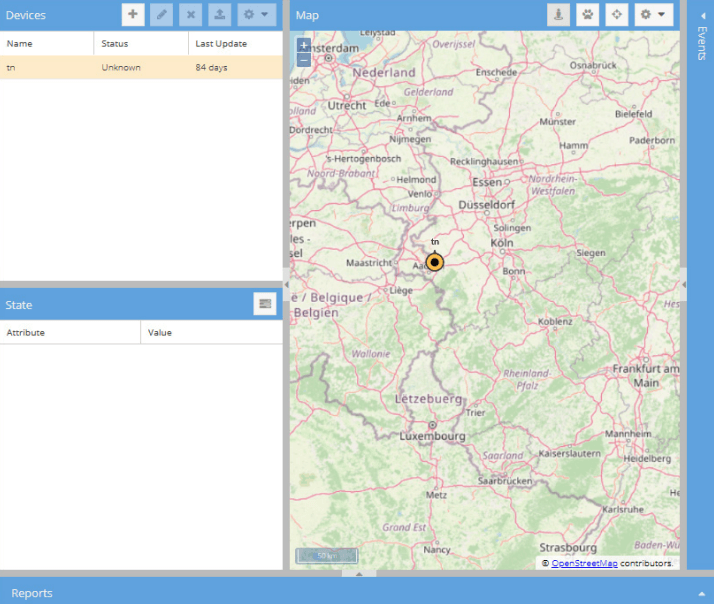This screenshot has width=714, height=604.
Task: Select the 'tn' device row
Action: (140, 67)
